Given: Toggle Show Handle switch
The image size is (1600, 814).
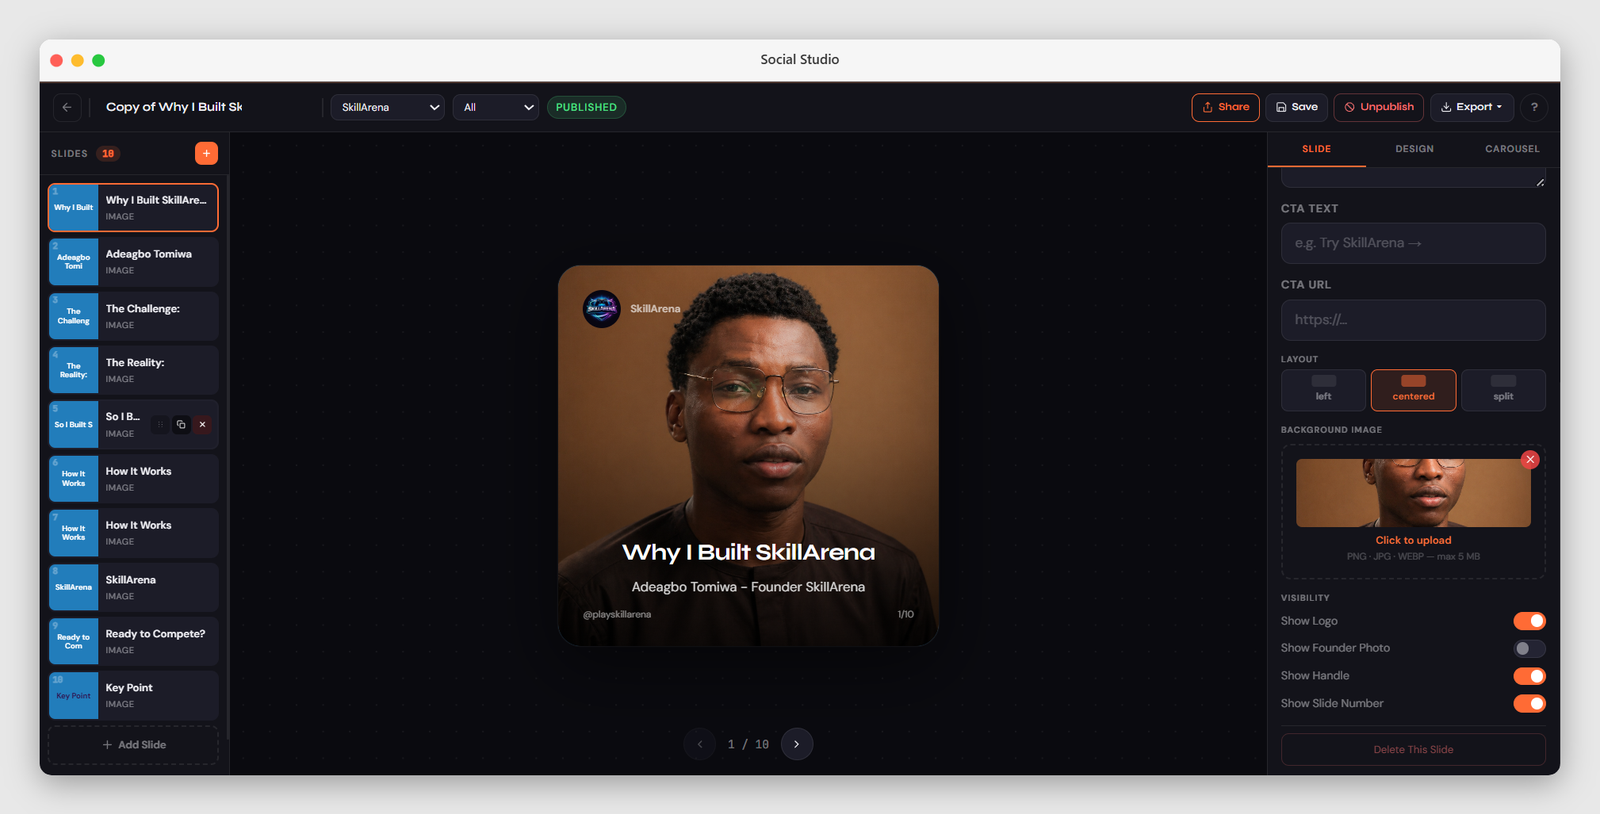Looking at the screenshot, I should point(1529,676).
